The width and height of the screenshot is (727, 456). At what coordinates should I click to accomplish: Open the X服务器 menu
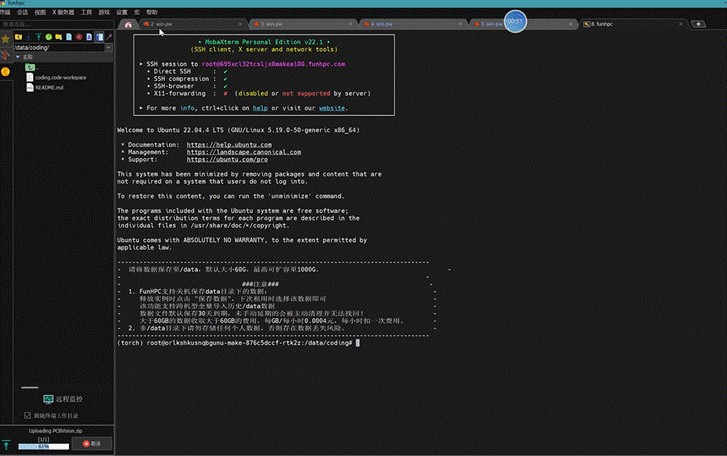click(x=63, y=12)
